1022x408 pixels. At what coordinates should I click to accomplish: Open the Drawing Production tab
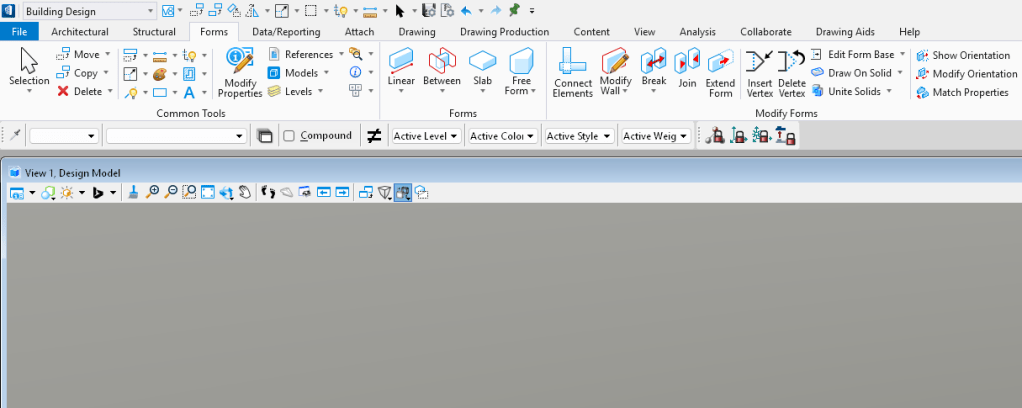click(x=504, y=32)
